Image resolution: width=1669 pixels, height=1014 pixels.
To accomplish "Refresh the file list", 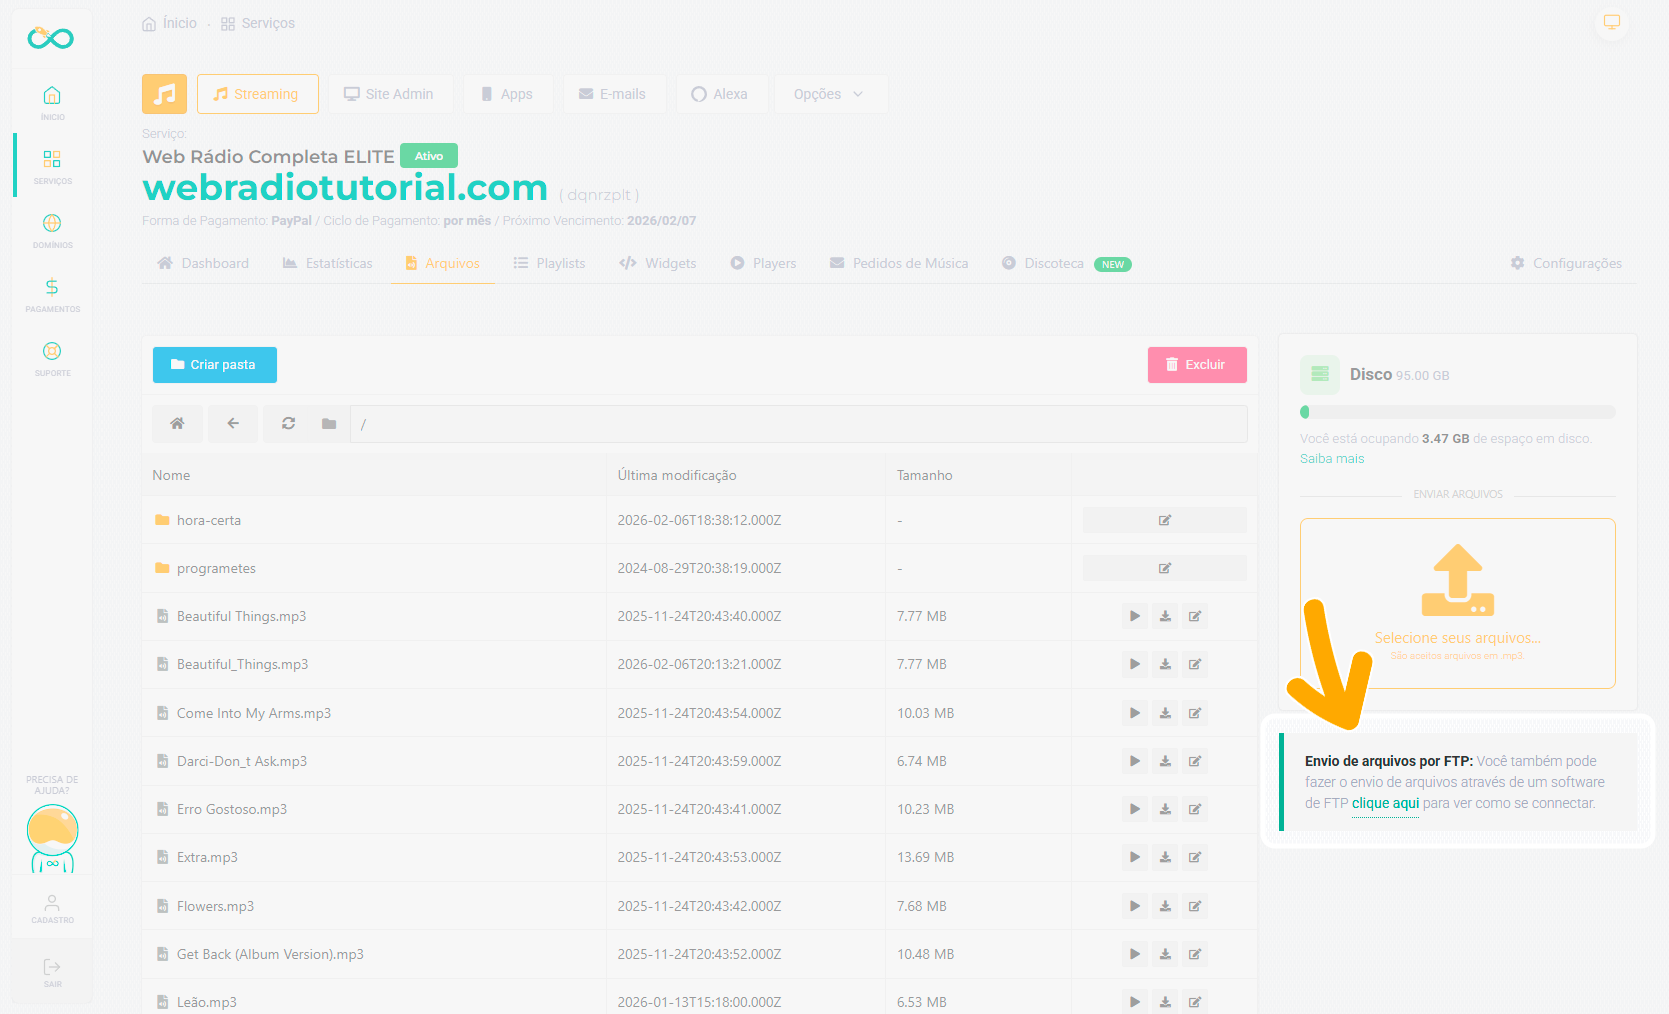I will 288,424.
